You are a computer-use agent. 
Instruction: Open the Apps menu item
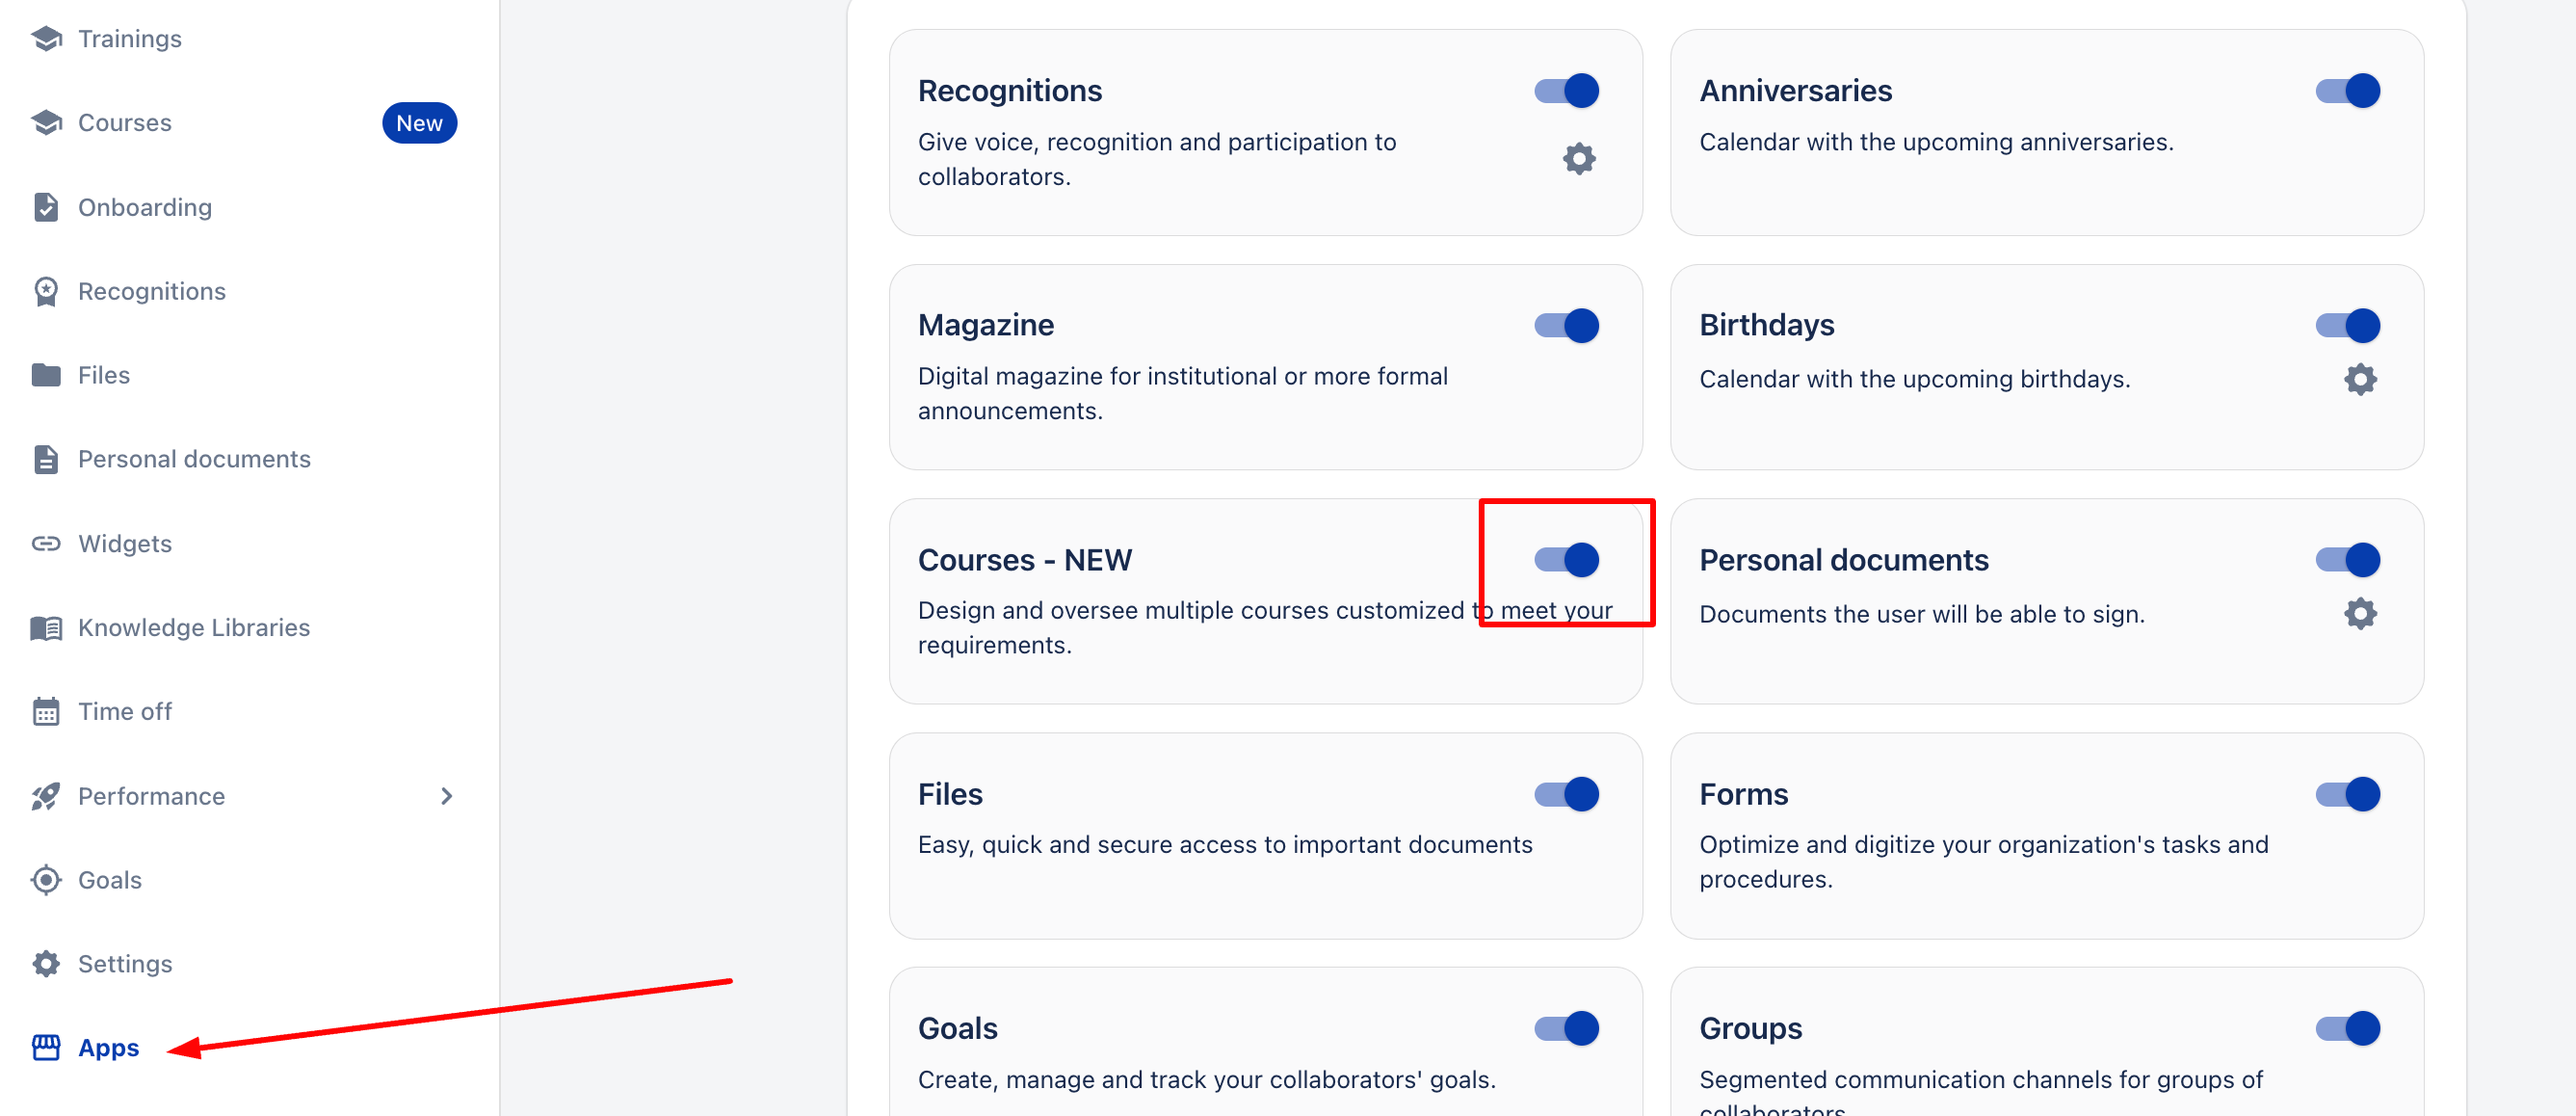pos(108,1048)
